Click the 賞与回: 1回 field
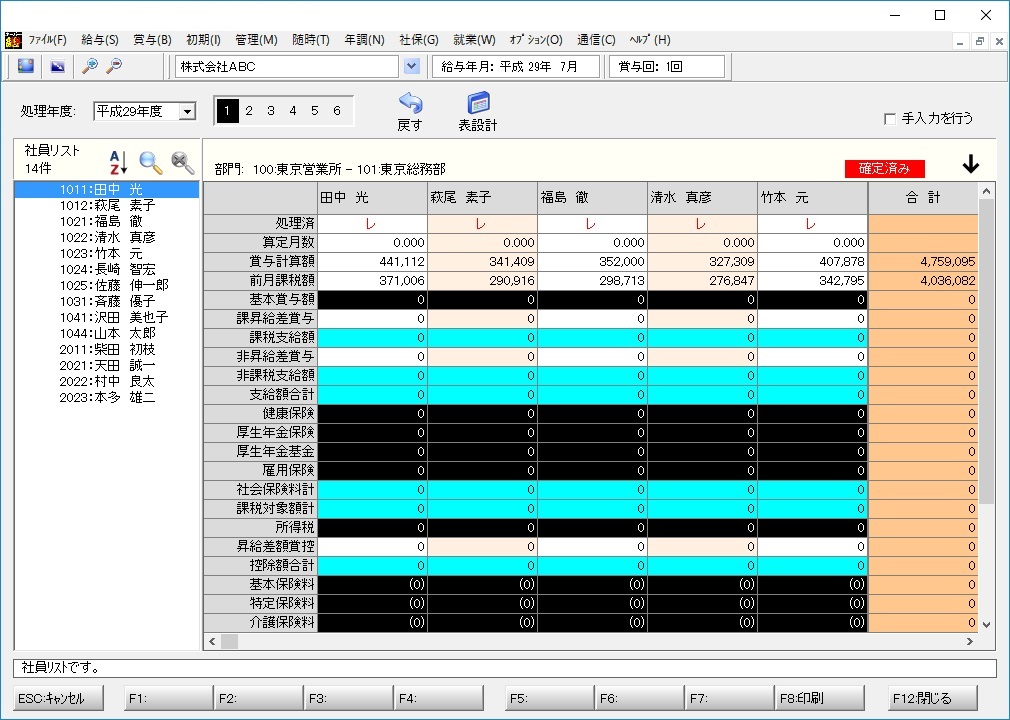The height and width of the screenshot is (720, 1010). [667, 66]
